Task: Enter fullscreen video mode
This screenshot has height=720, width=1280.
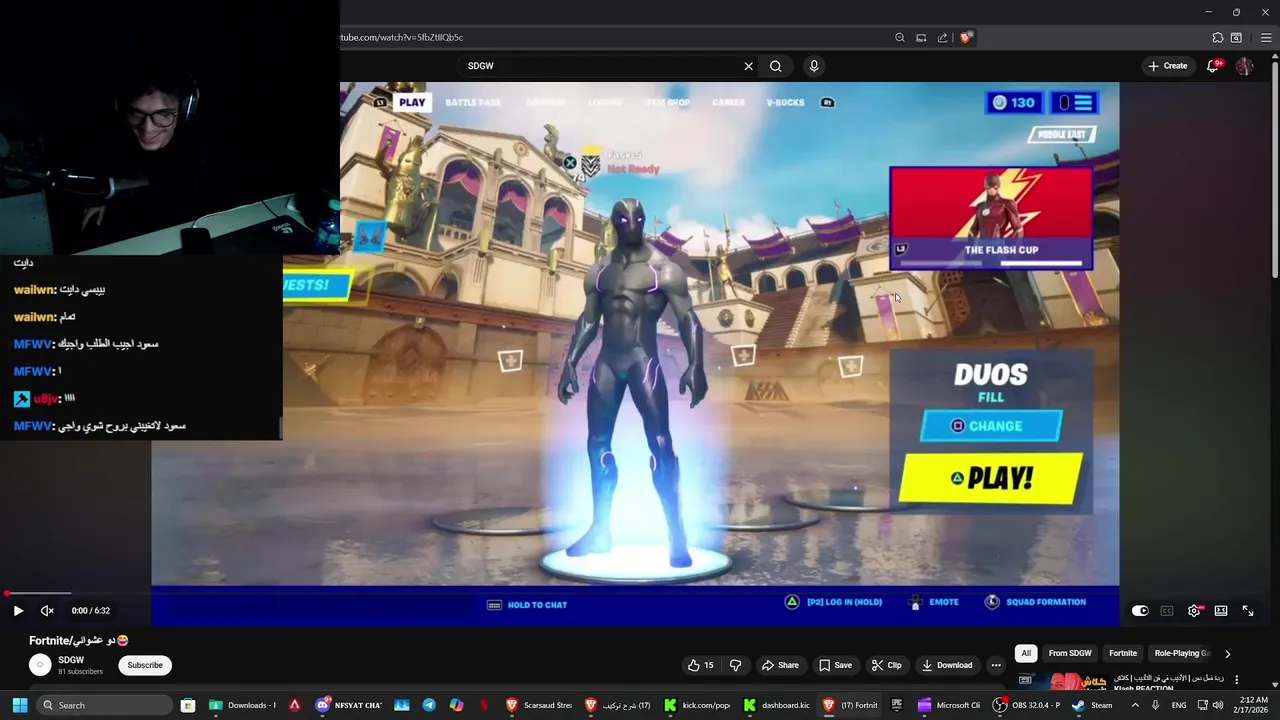Action: point(1248,610)
